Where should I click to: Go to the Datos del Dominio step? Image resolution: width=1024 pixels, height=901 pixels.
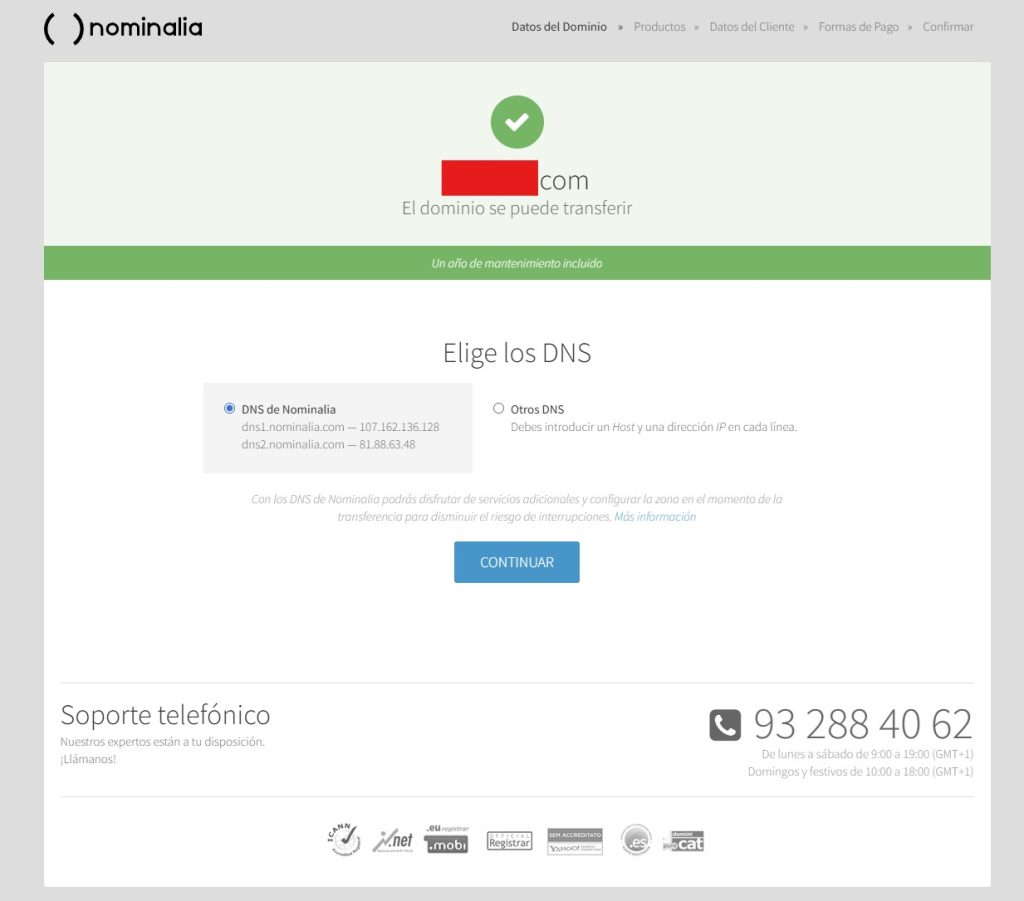(x=559, y=27)
